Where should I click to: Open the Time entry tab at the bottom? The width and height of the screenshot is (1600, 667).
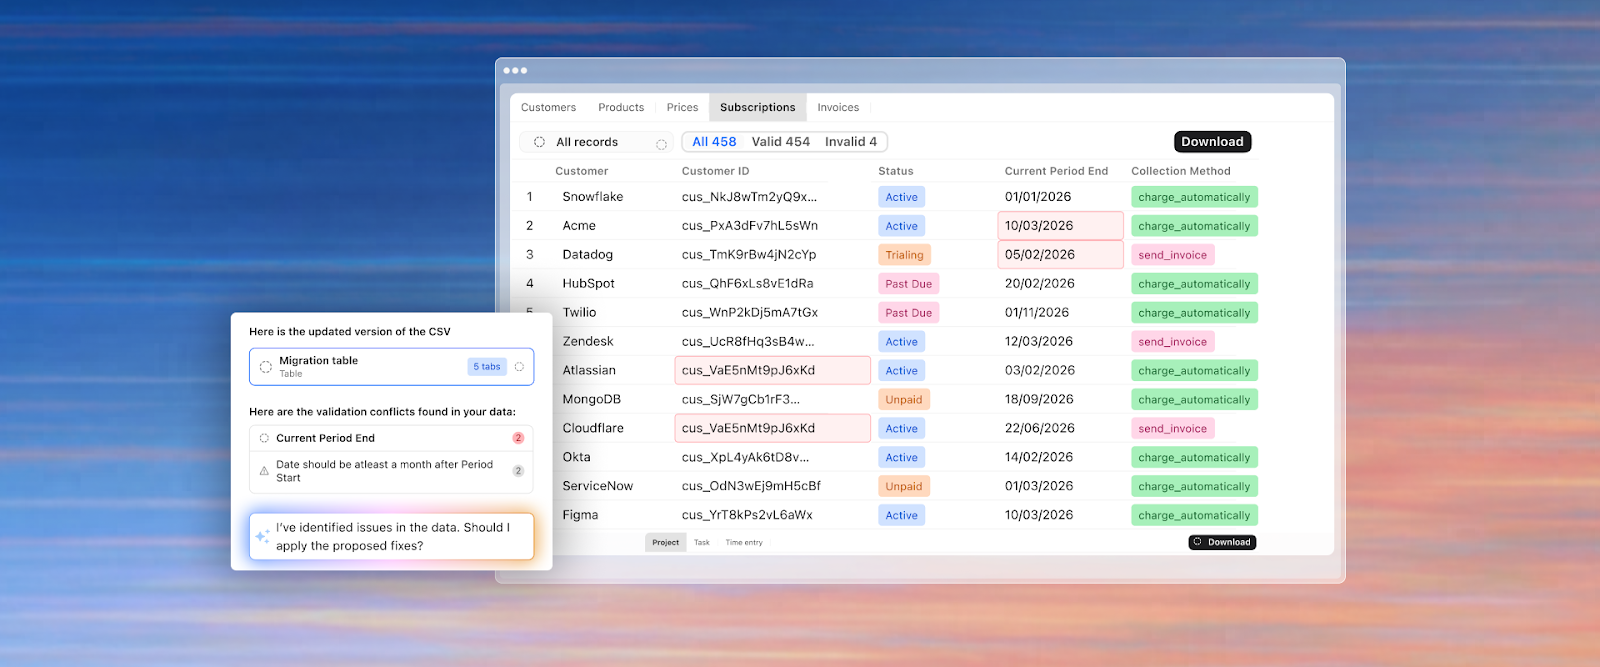pyautogui.click(x=744, y=542)
